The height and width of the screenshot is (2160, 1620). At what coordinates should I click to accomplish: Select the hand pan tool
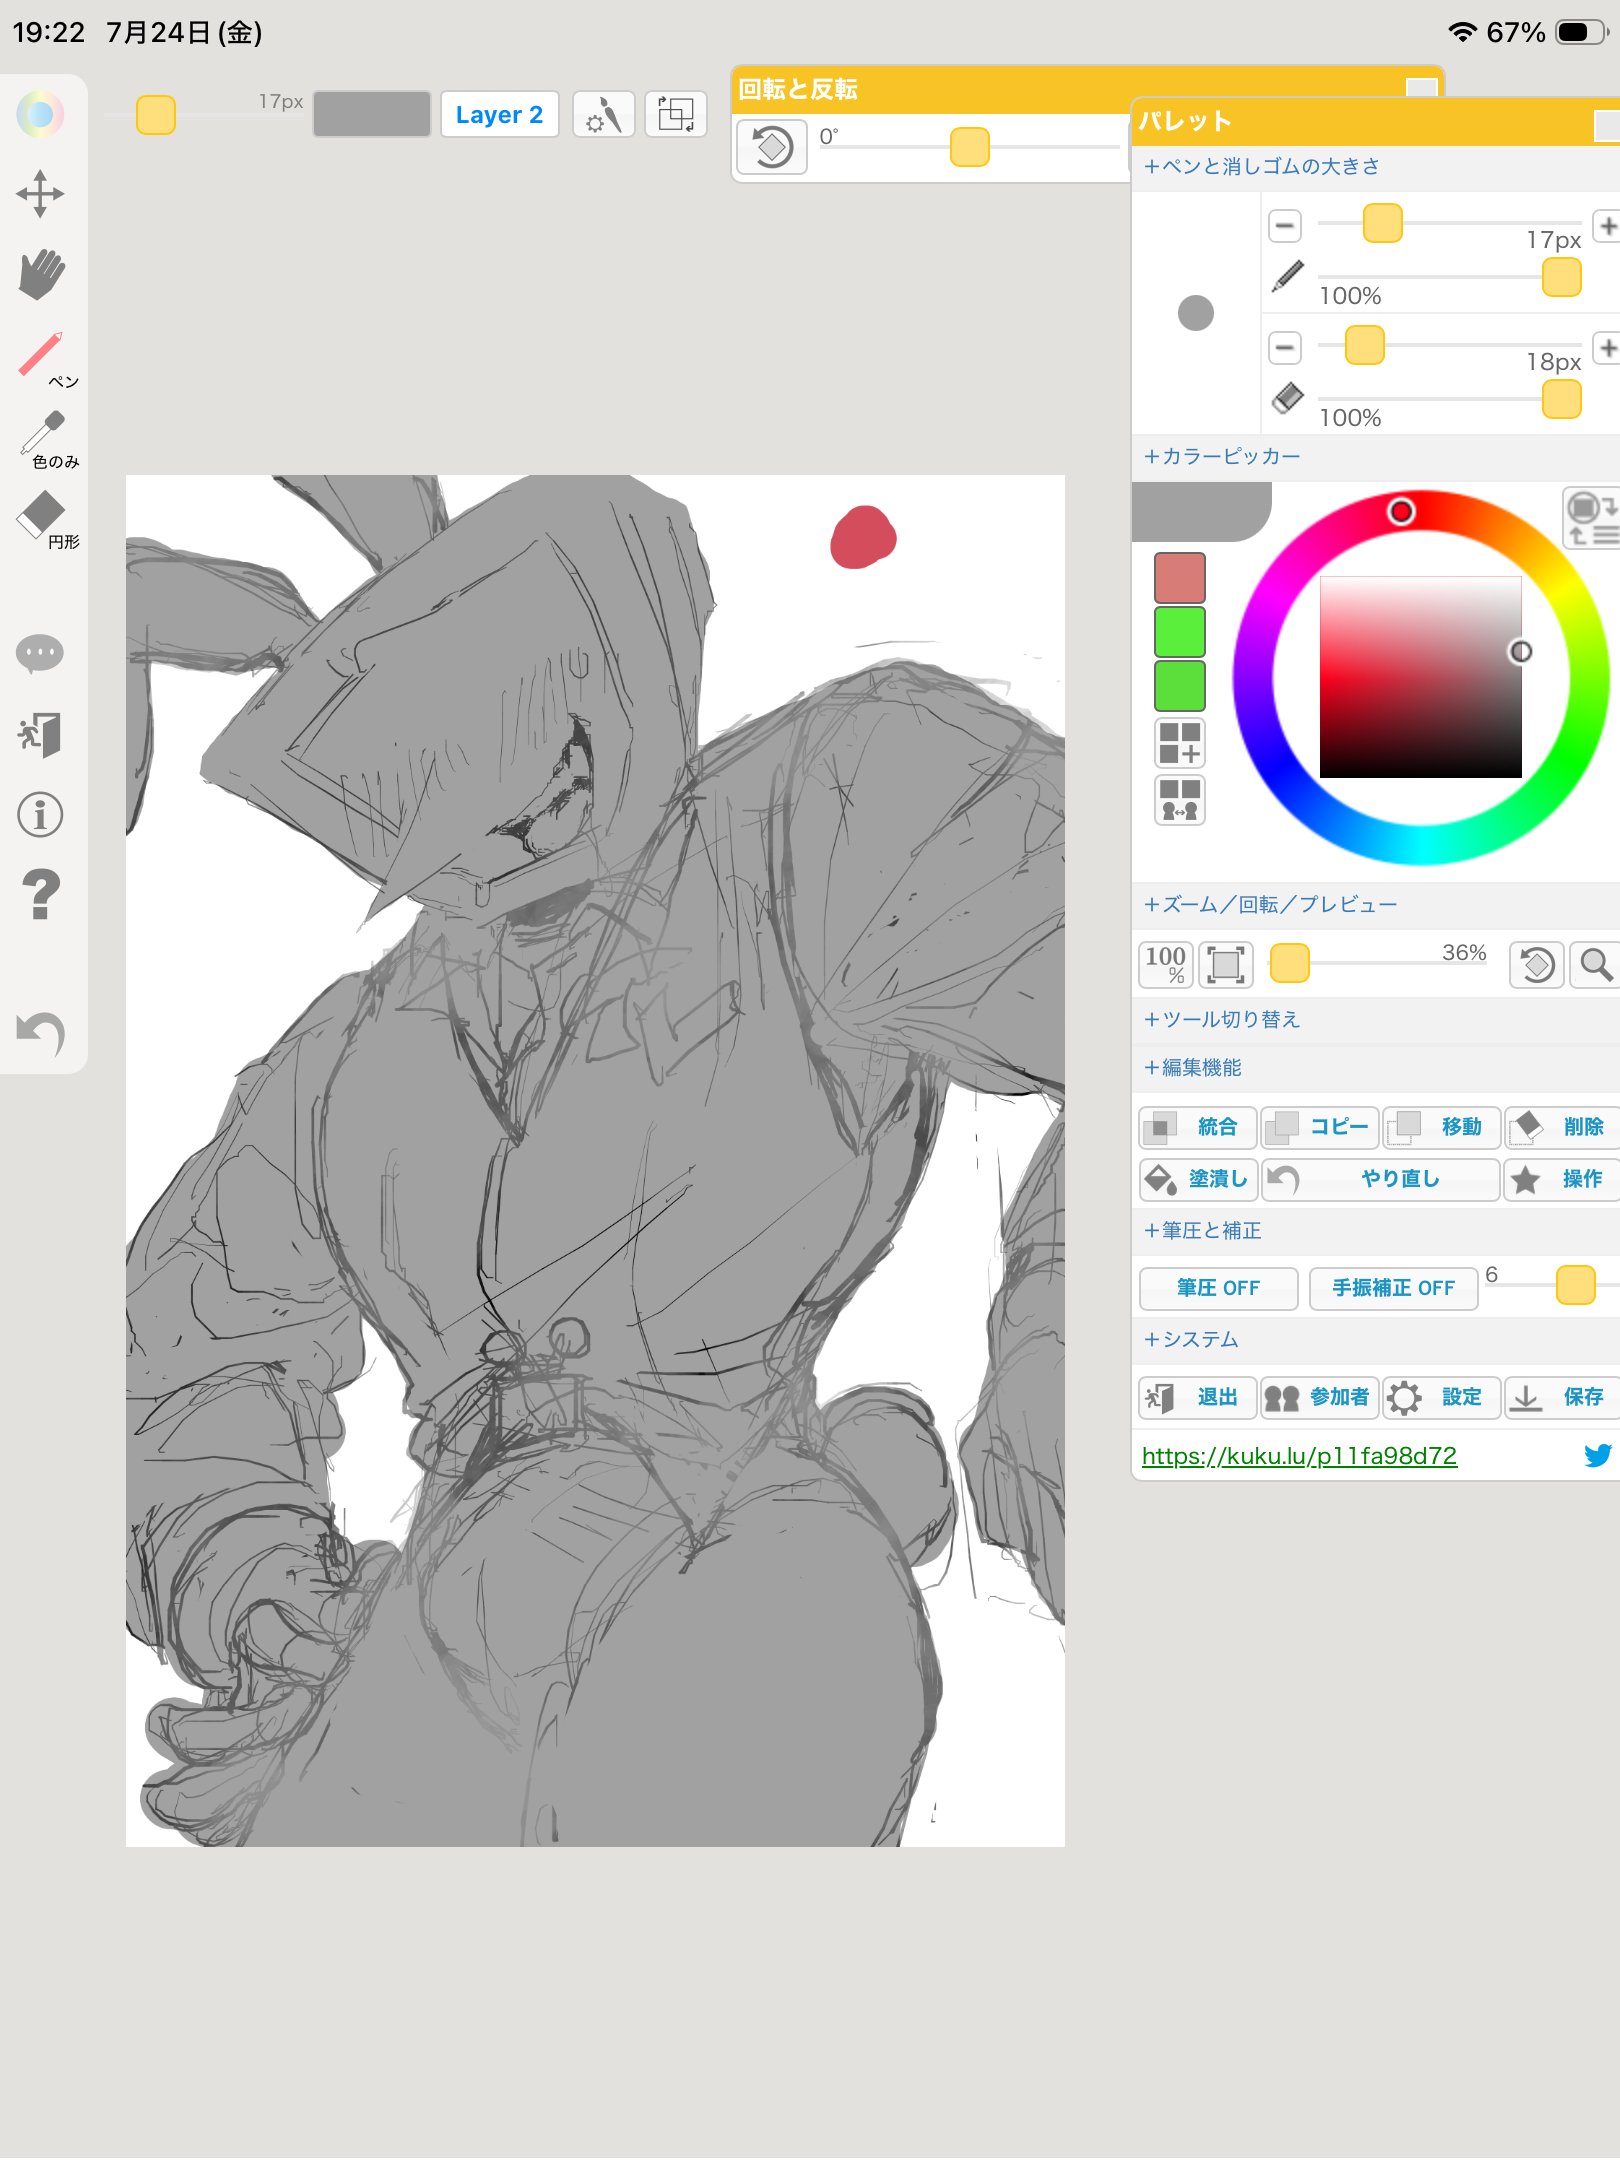(x=40, y=274)
